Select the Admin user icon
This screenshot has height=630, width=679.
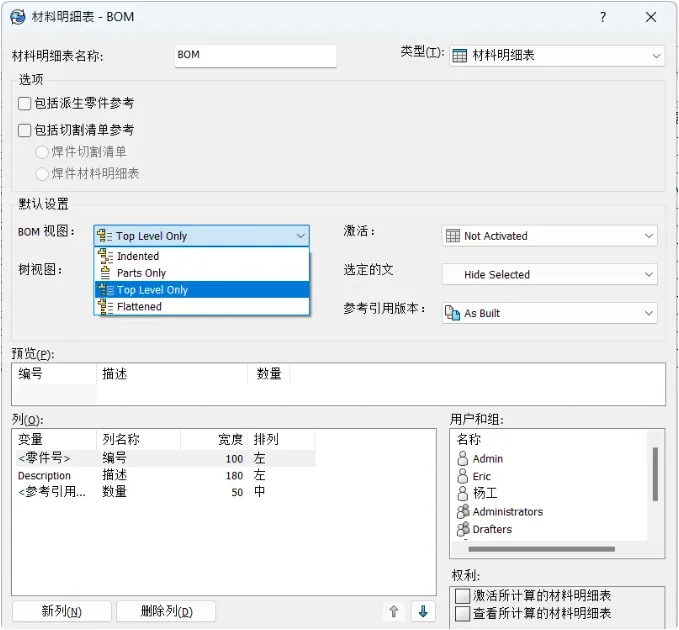(462, 459)
